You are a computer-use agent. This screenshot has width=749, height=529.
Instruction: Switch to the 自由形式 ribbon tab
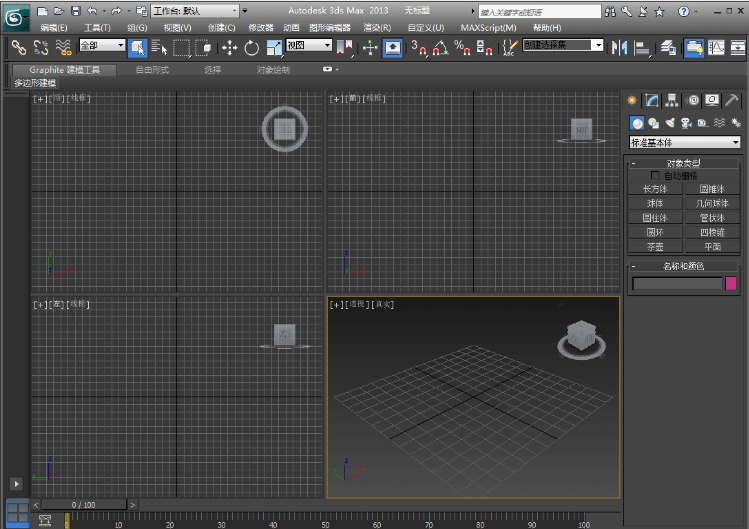(x=152, y=70)
